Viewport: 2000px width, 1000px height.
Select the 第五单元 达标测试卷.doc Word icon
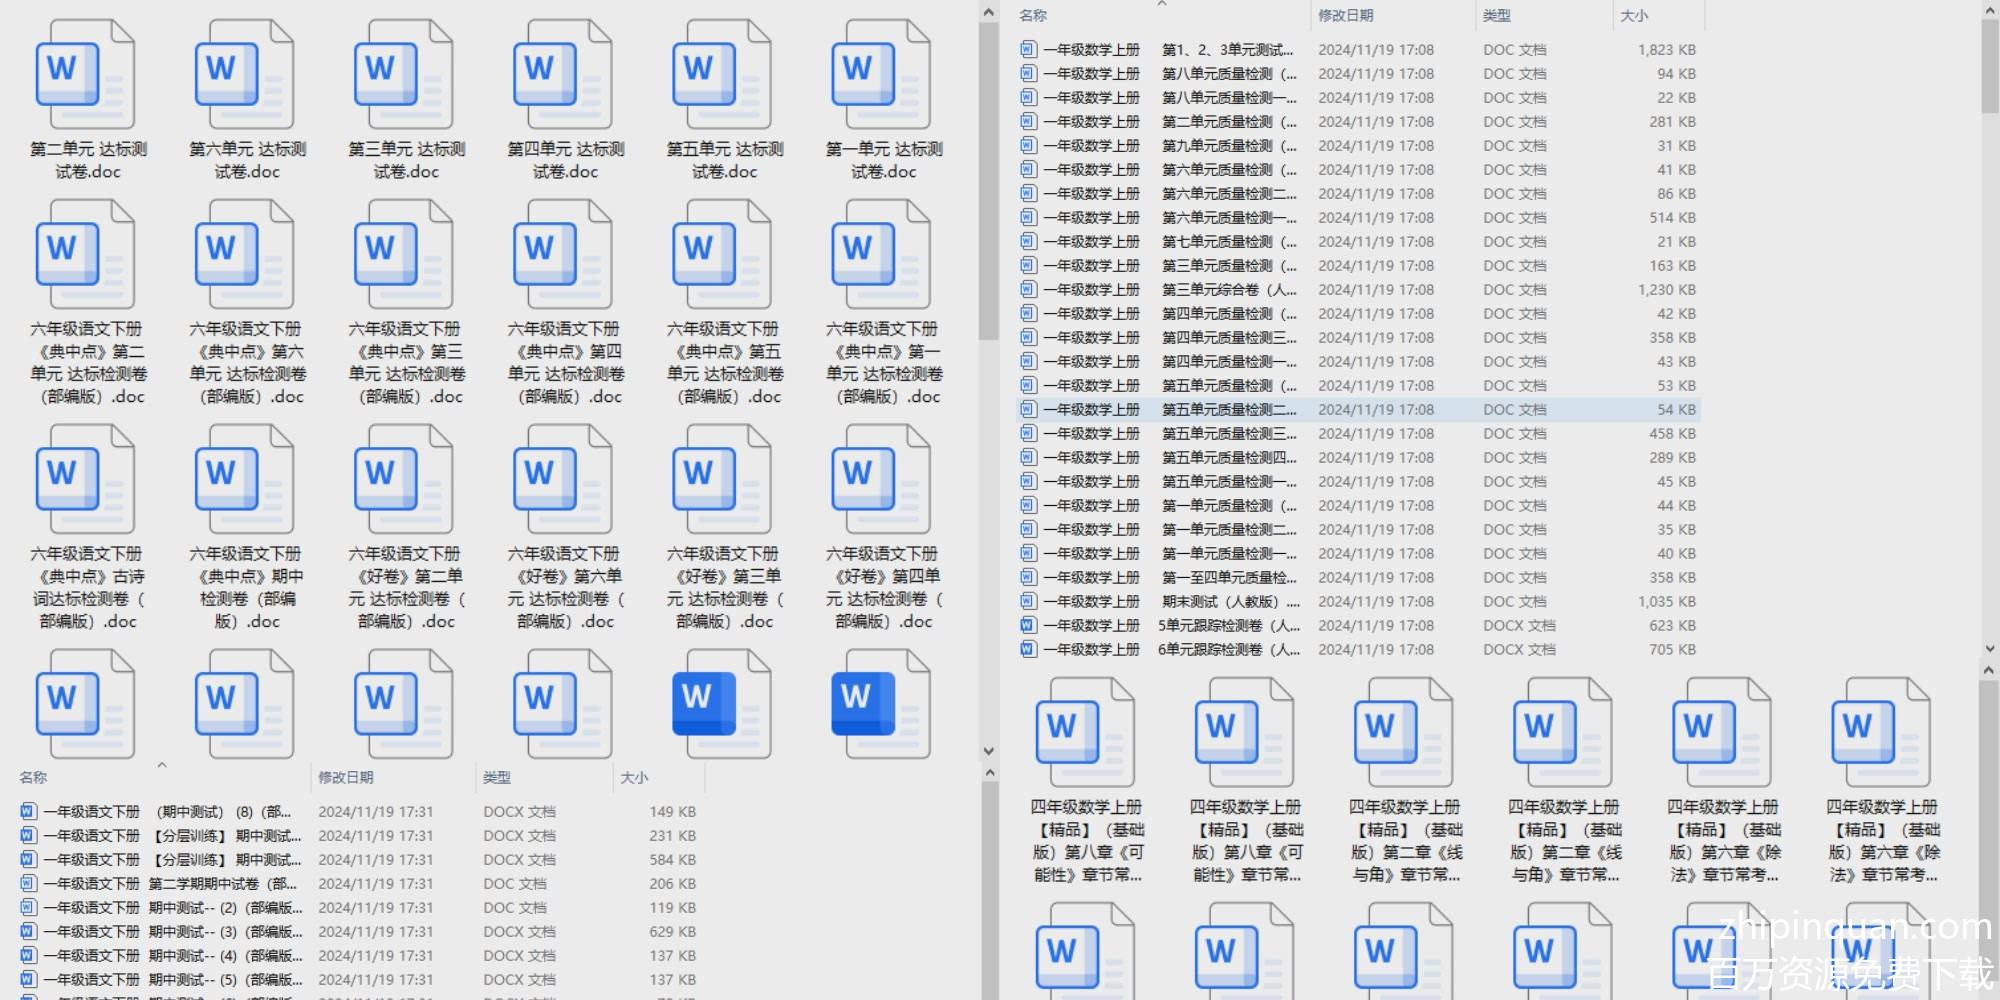tap(721, 75)
